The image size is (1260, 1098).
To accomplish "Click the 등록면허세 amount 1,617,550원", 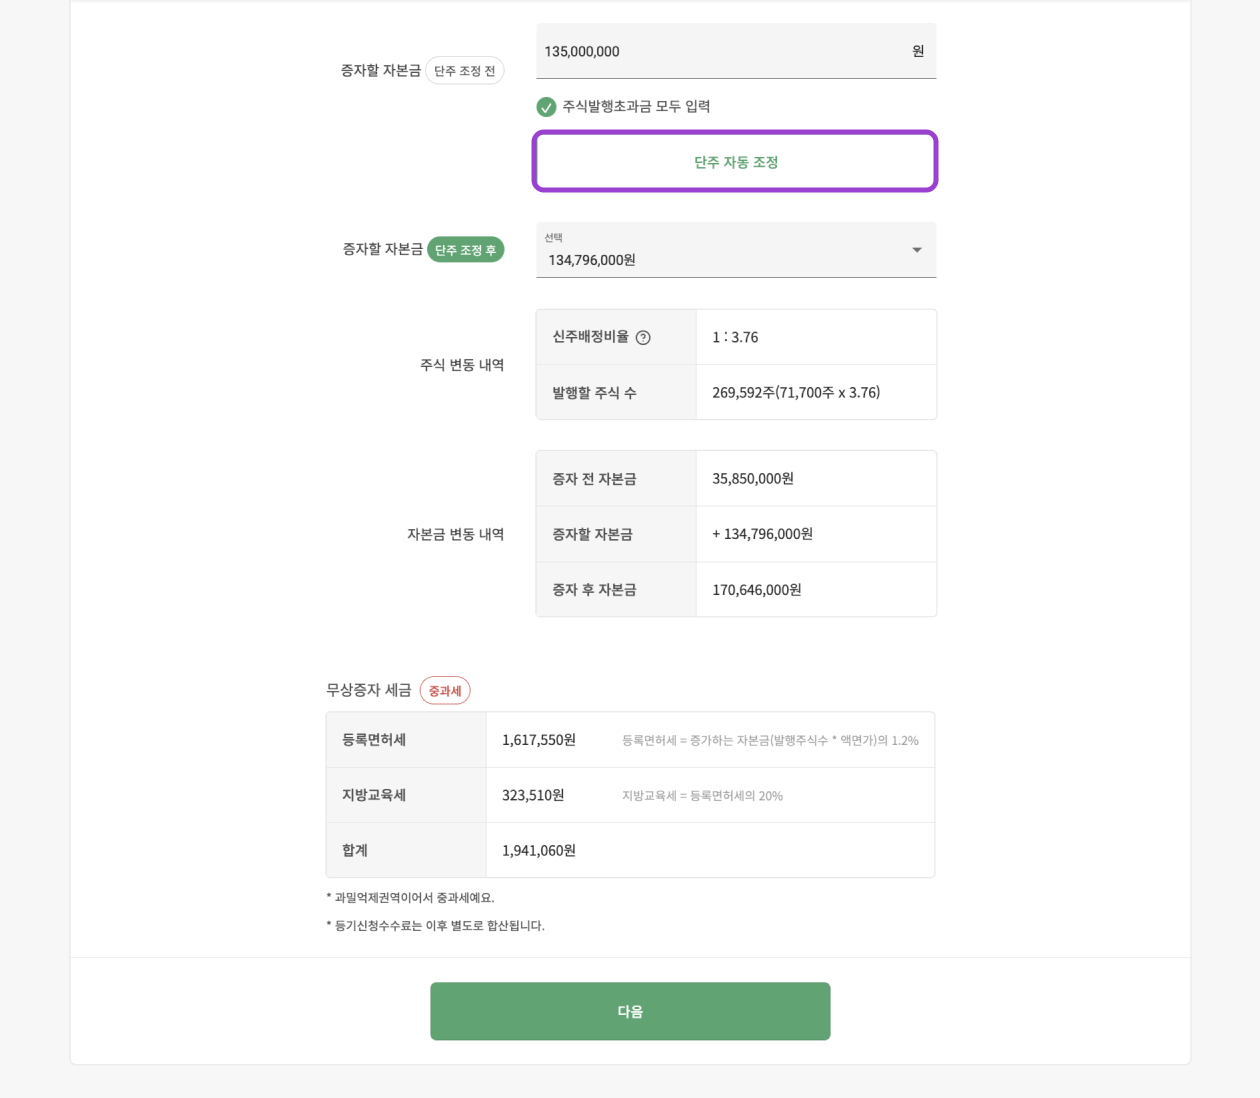I will pos(539,740).
